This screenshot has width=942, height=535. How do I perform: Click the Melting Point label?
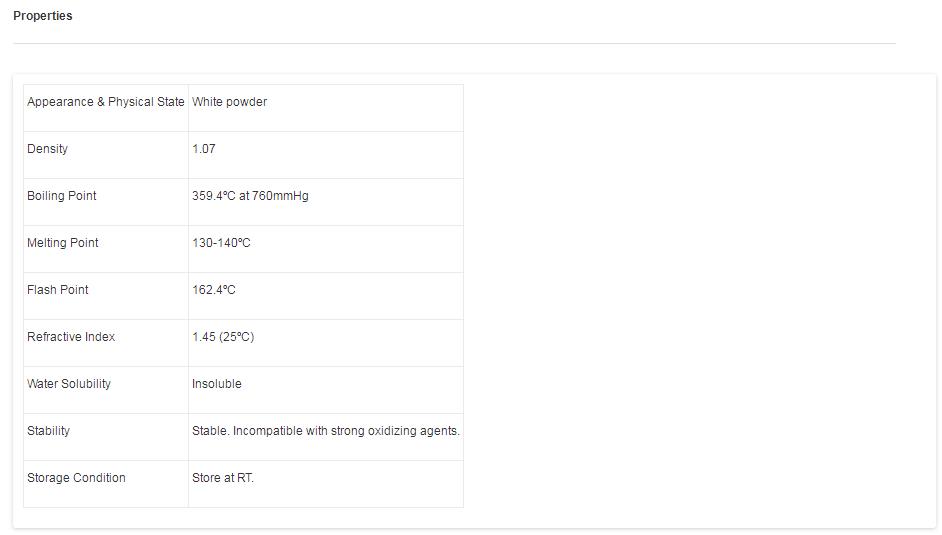tap(62, 243)
